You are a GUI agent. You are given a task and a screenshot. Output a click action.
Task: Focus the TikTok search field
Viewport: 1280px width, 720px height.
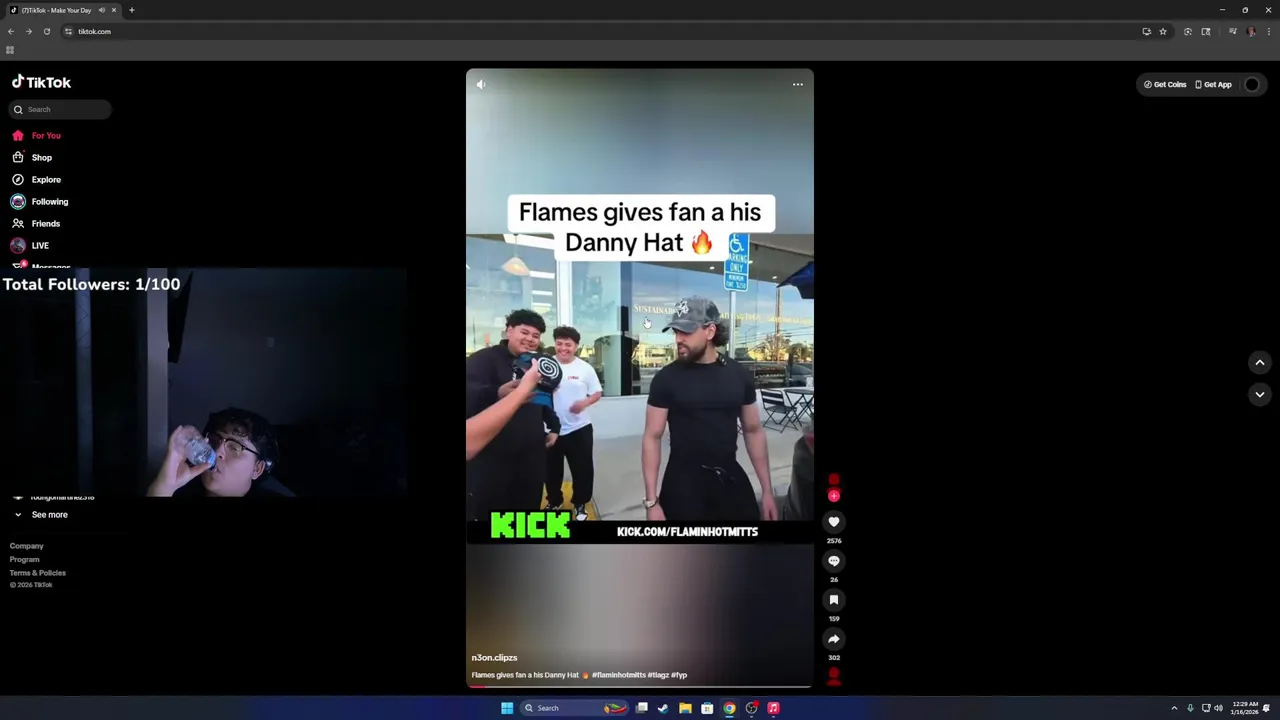(60, 109)
